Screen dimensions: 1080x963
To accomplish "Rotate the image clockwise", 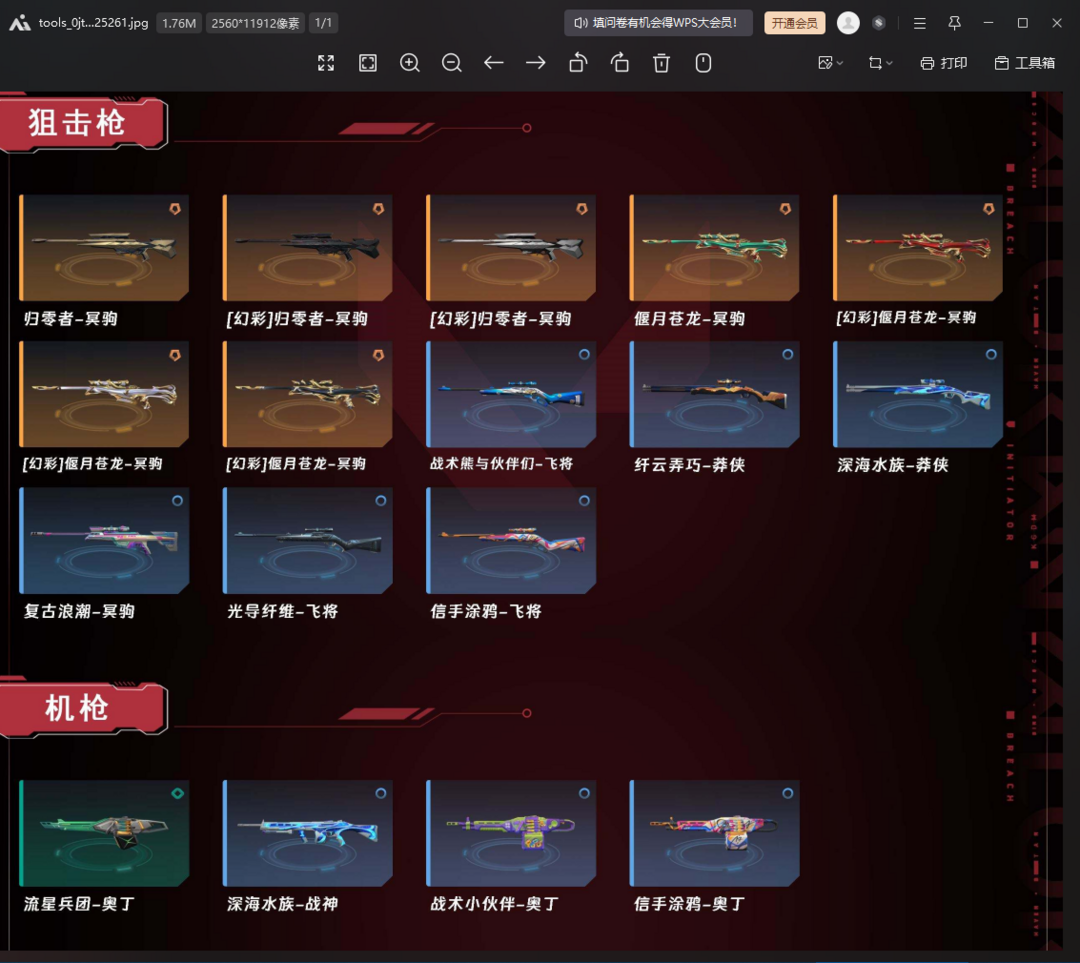I will tap(620, 63).
